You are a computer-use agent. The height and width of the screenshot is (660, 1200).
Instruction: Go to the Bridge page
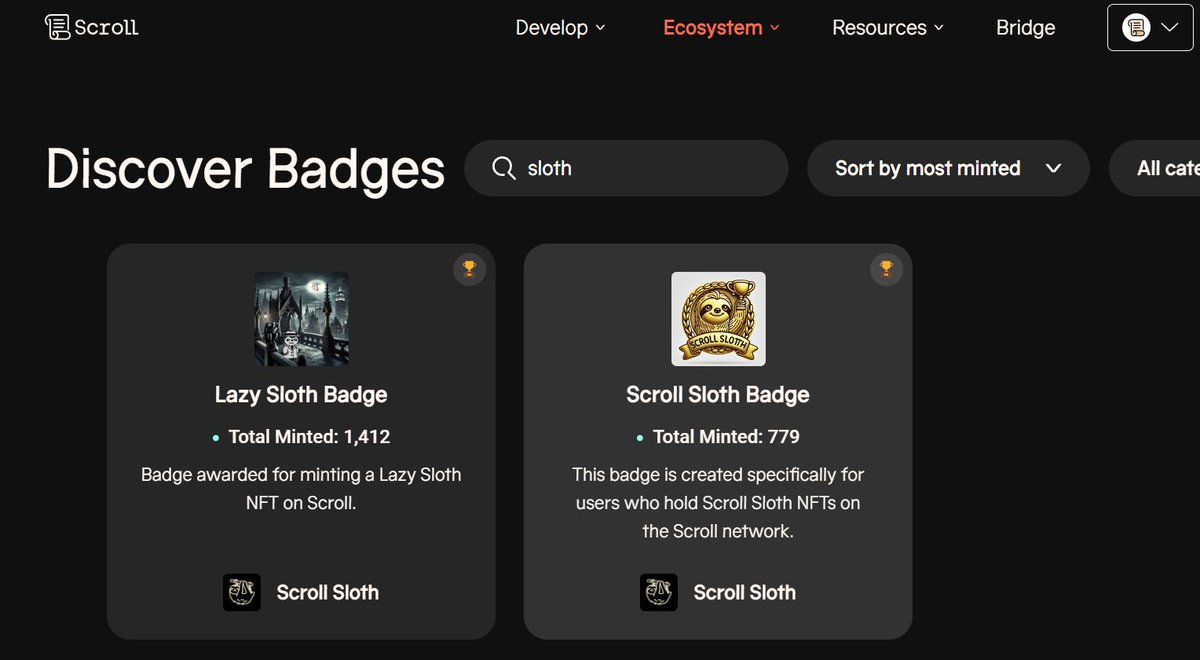1025,28
